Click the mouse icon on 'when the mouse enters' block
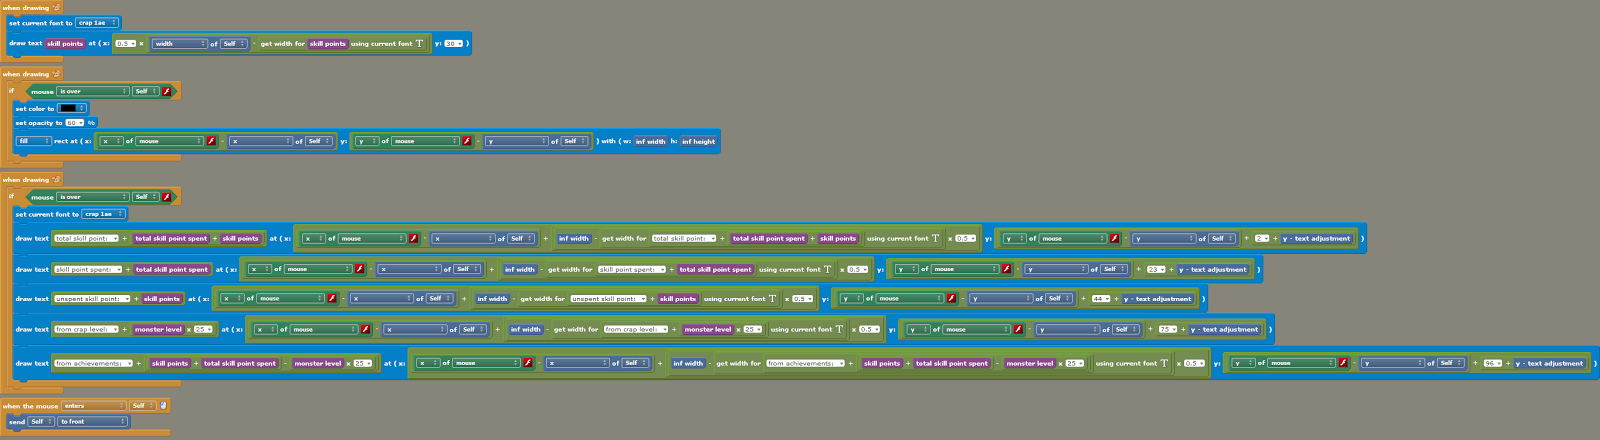The height and width of the screenshot is (440, 1600). tap(163, 406)
